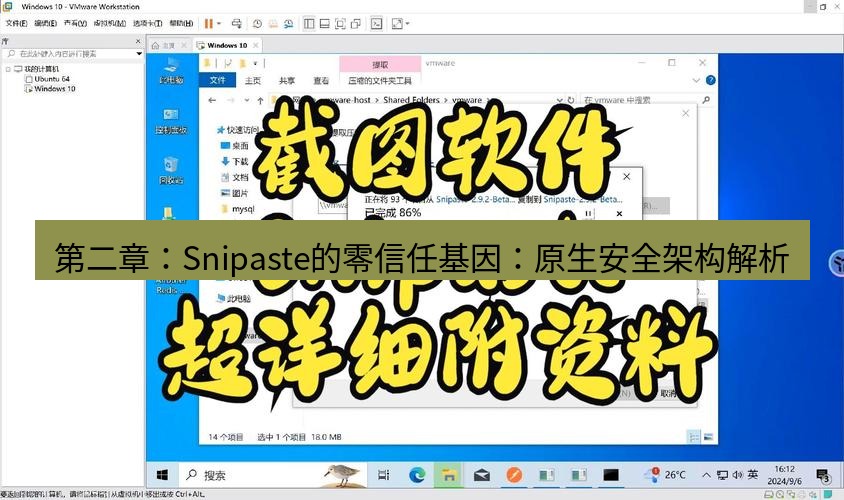Close the VMware library panel
Viewport: 844px width, 500px height.
pyautogui.click(x=138, y=41)
